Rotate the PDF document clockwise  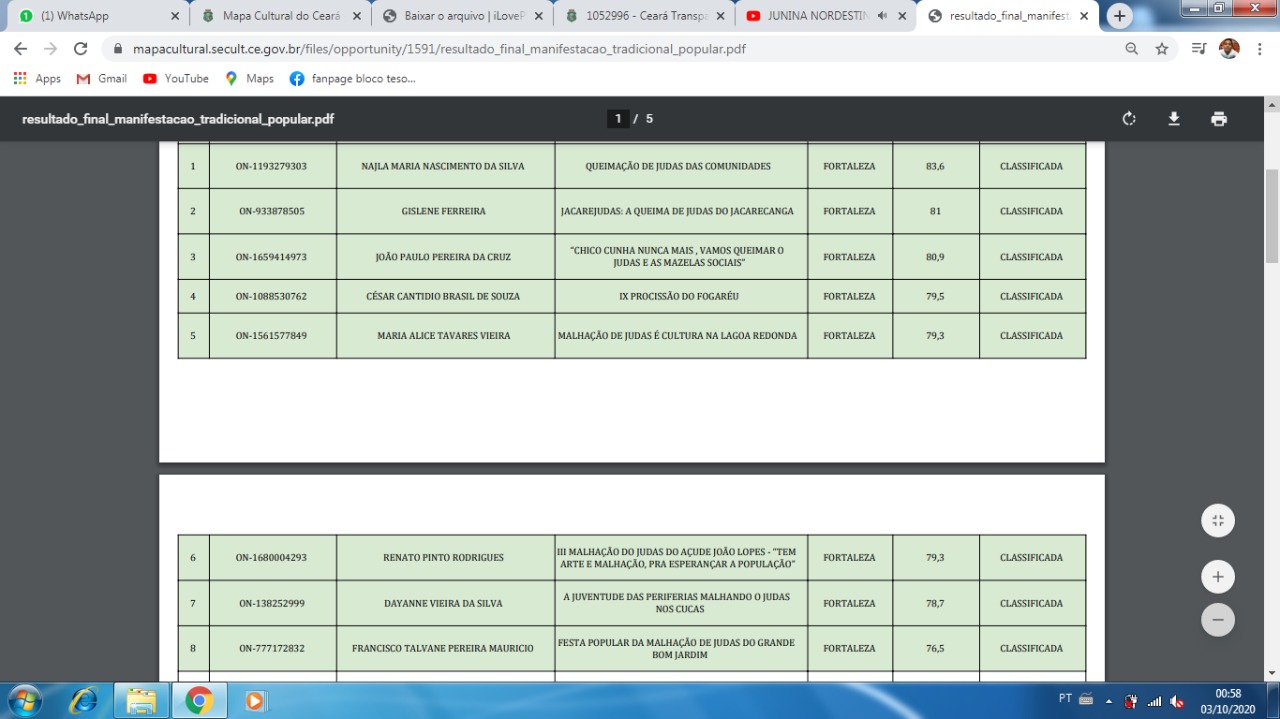coord(1129,119)
